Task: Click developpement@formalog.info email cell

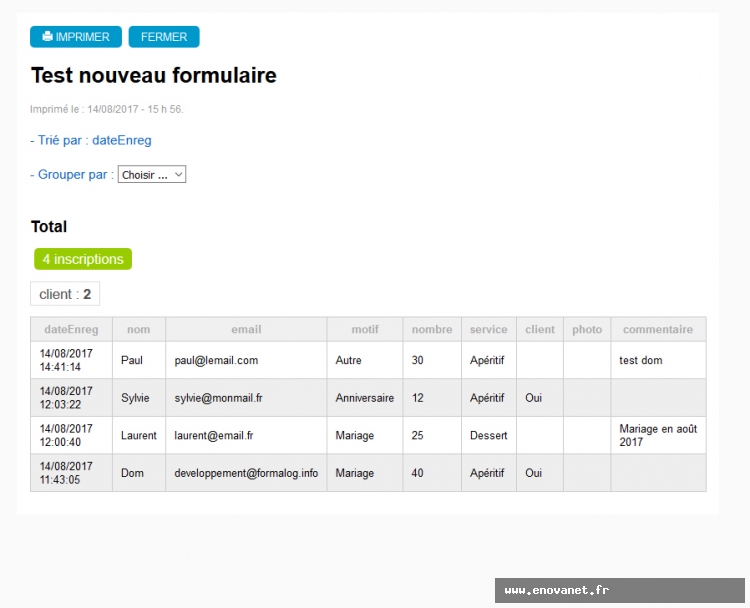Action: coord(246,473)
